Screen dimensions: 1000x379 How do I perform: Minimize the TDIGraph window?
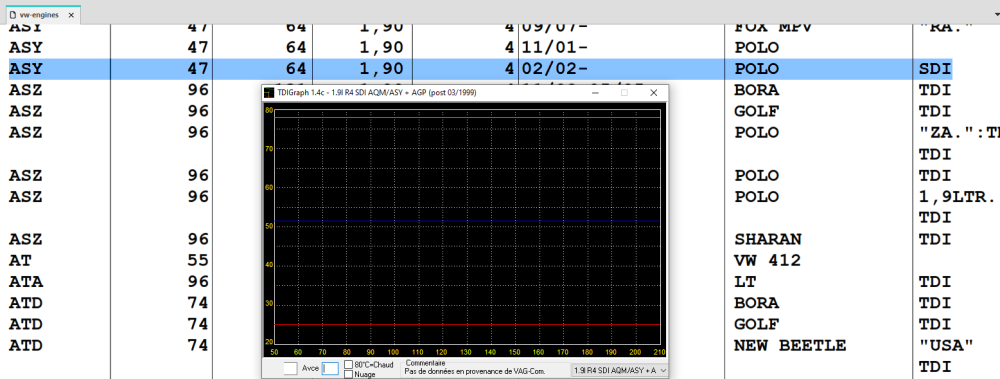(595, 93)
